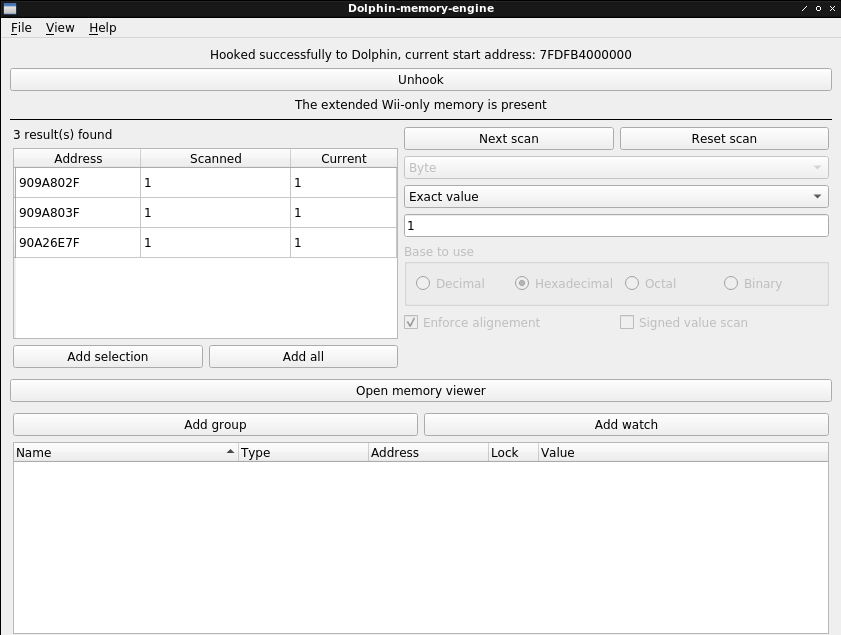This screenshot has width=841, height=635.
Task: Click the Add watch button
Action: 626,425
